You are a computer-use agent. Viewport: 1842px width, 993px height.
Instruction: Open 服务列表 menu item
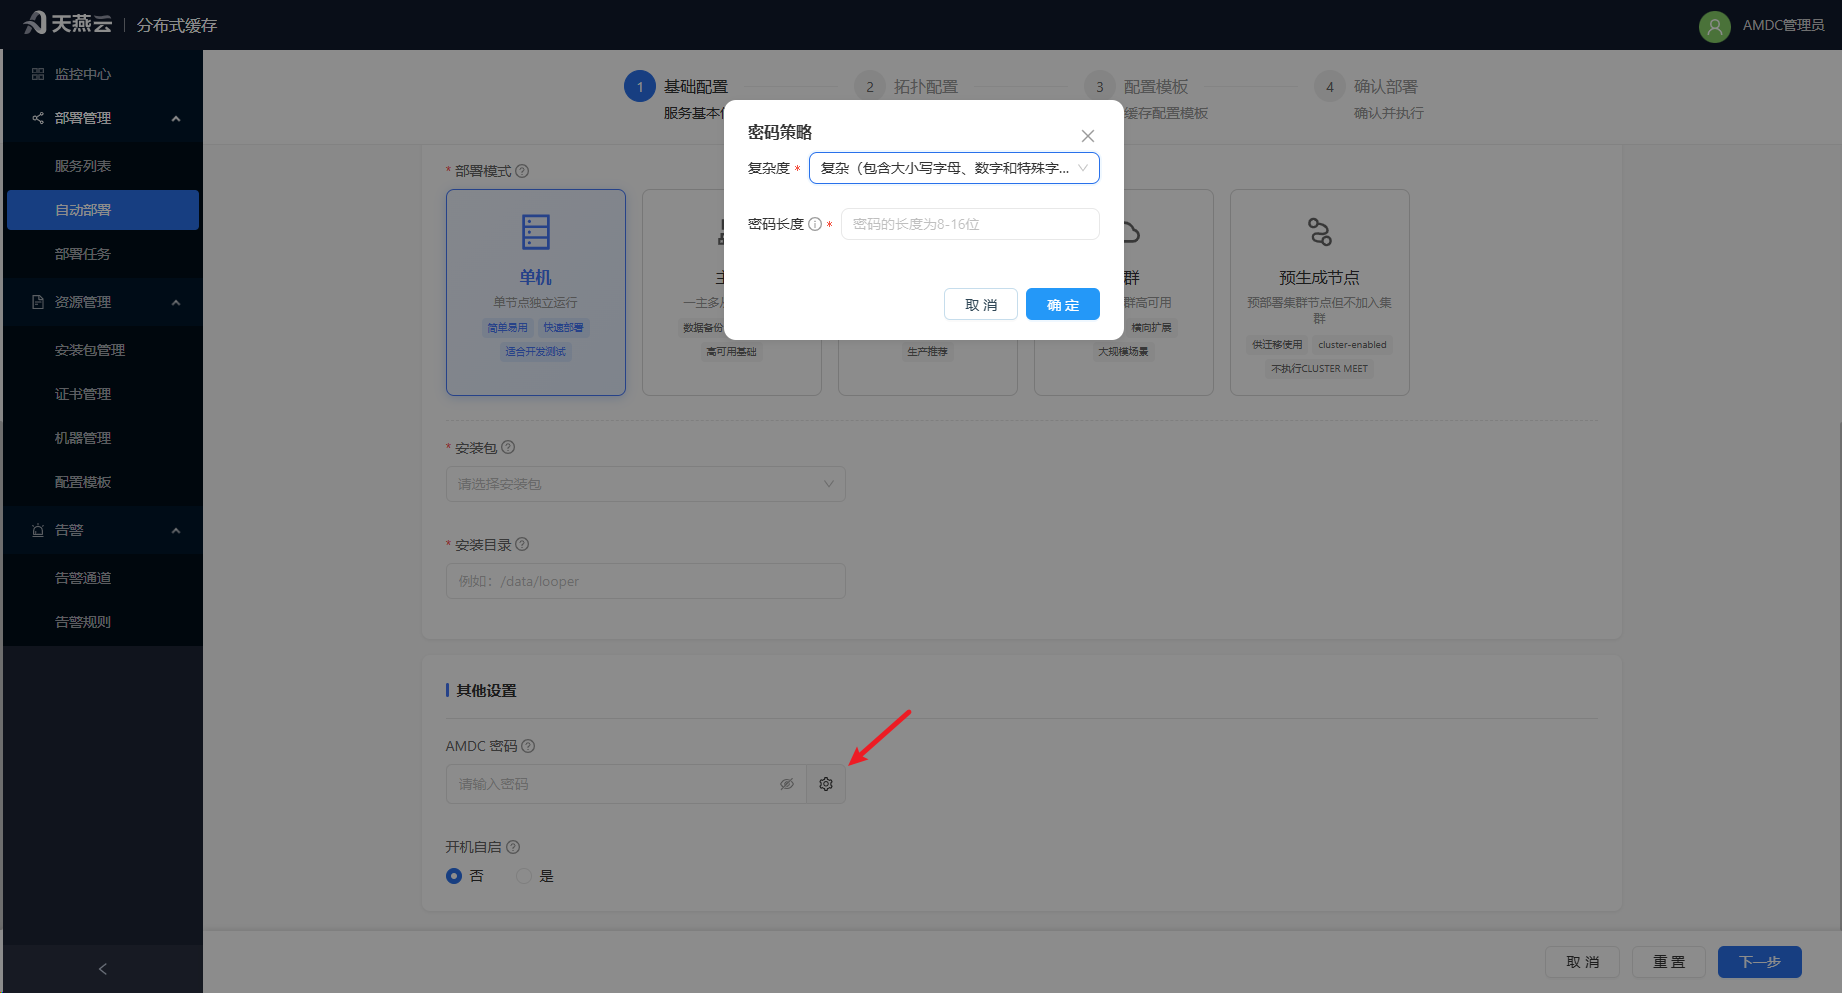(103, 166)
